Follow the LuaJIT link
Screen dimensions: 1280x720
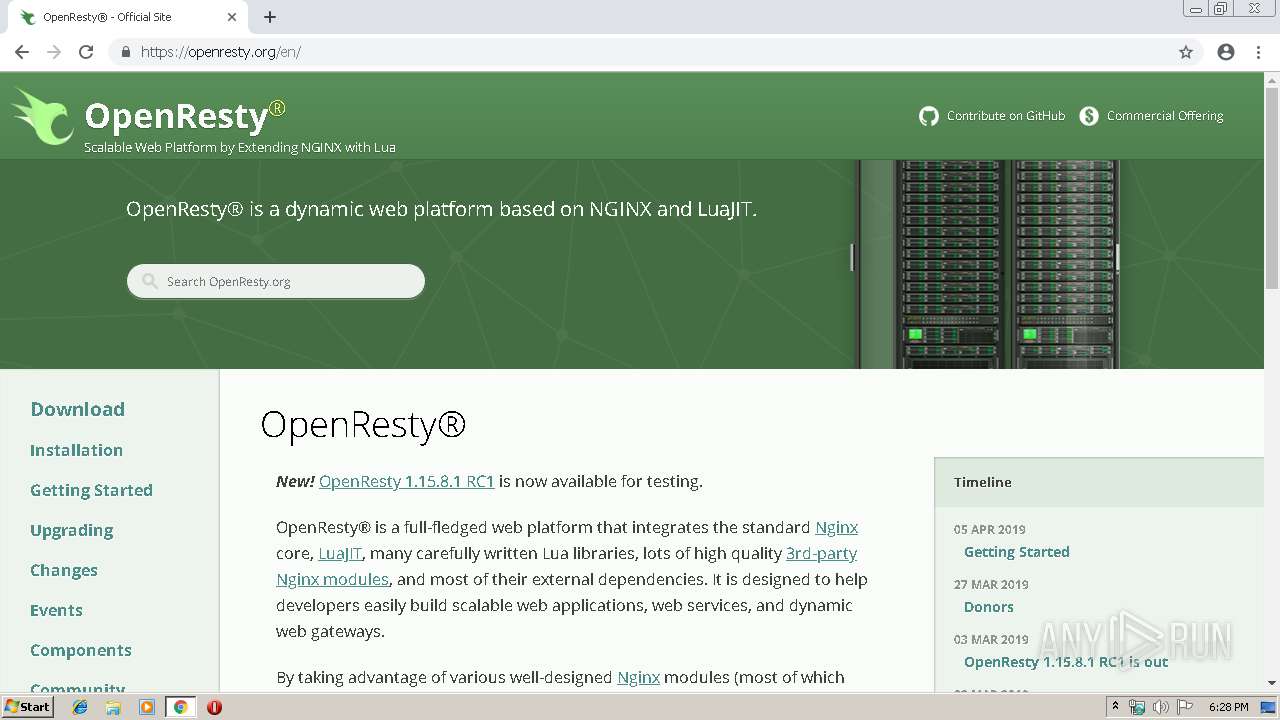point(340,553)
